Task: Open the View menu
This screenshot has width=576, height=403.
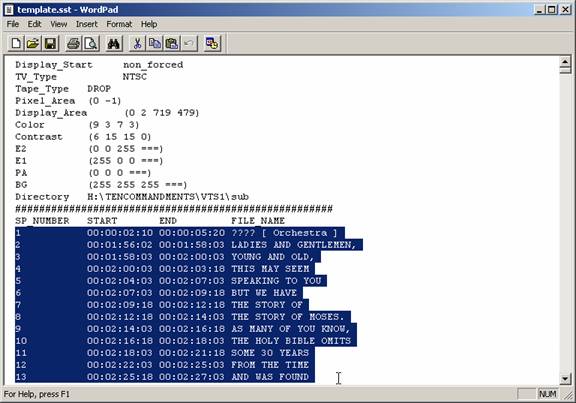Action: point(58,24)
